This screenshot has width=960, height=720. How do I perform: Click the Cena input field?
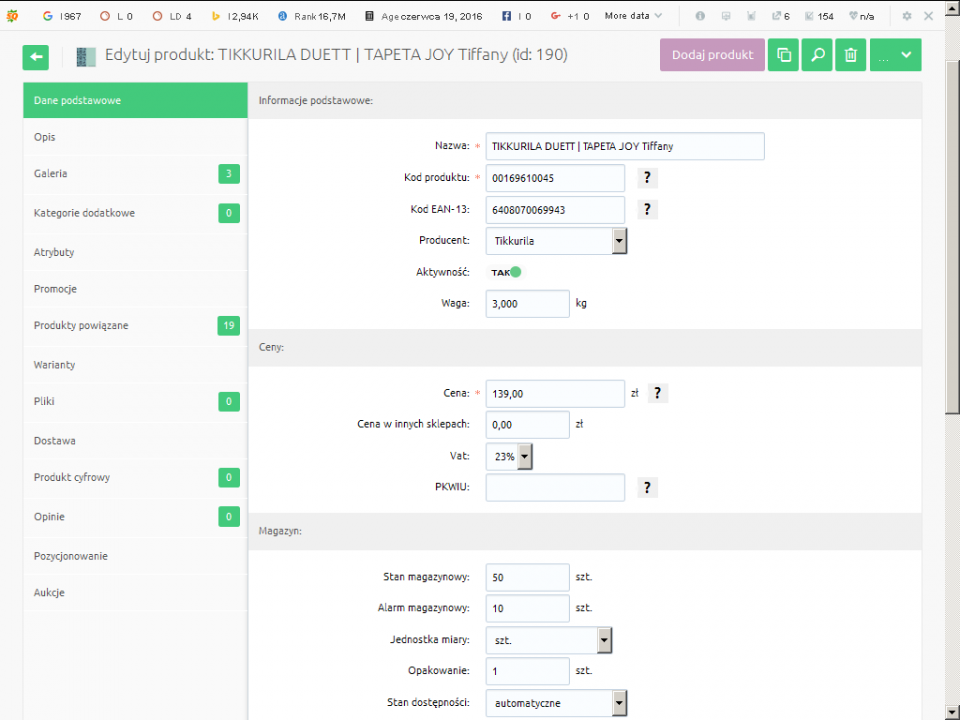point(555,394)
